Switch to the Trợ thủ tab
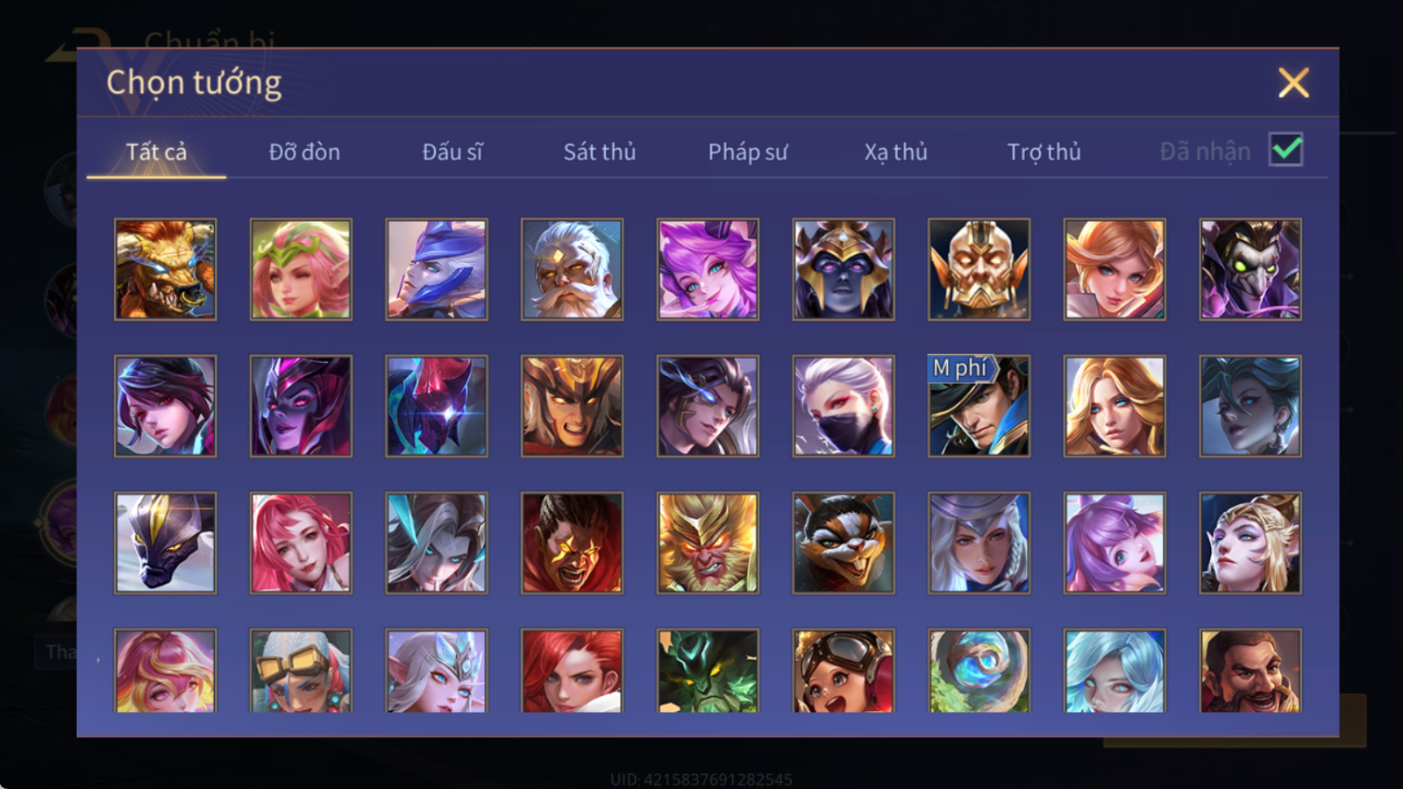Viewport: 1403px width, 789px height. [x=1044, y=152]
